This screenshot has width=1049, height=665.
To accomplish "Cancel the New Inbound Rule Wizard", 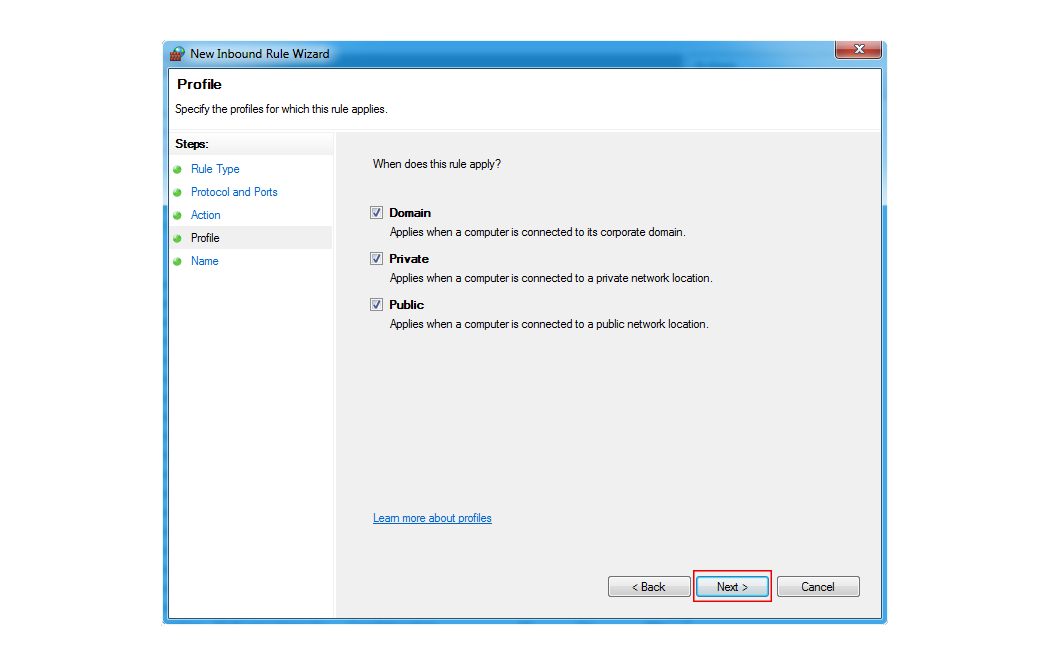I will [818, 587].
